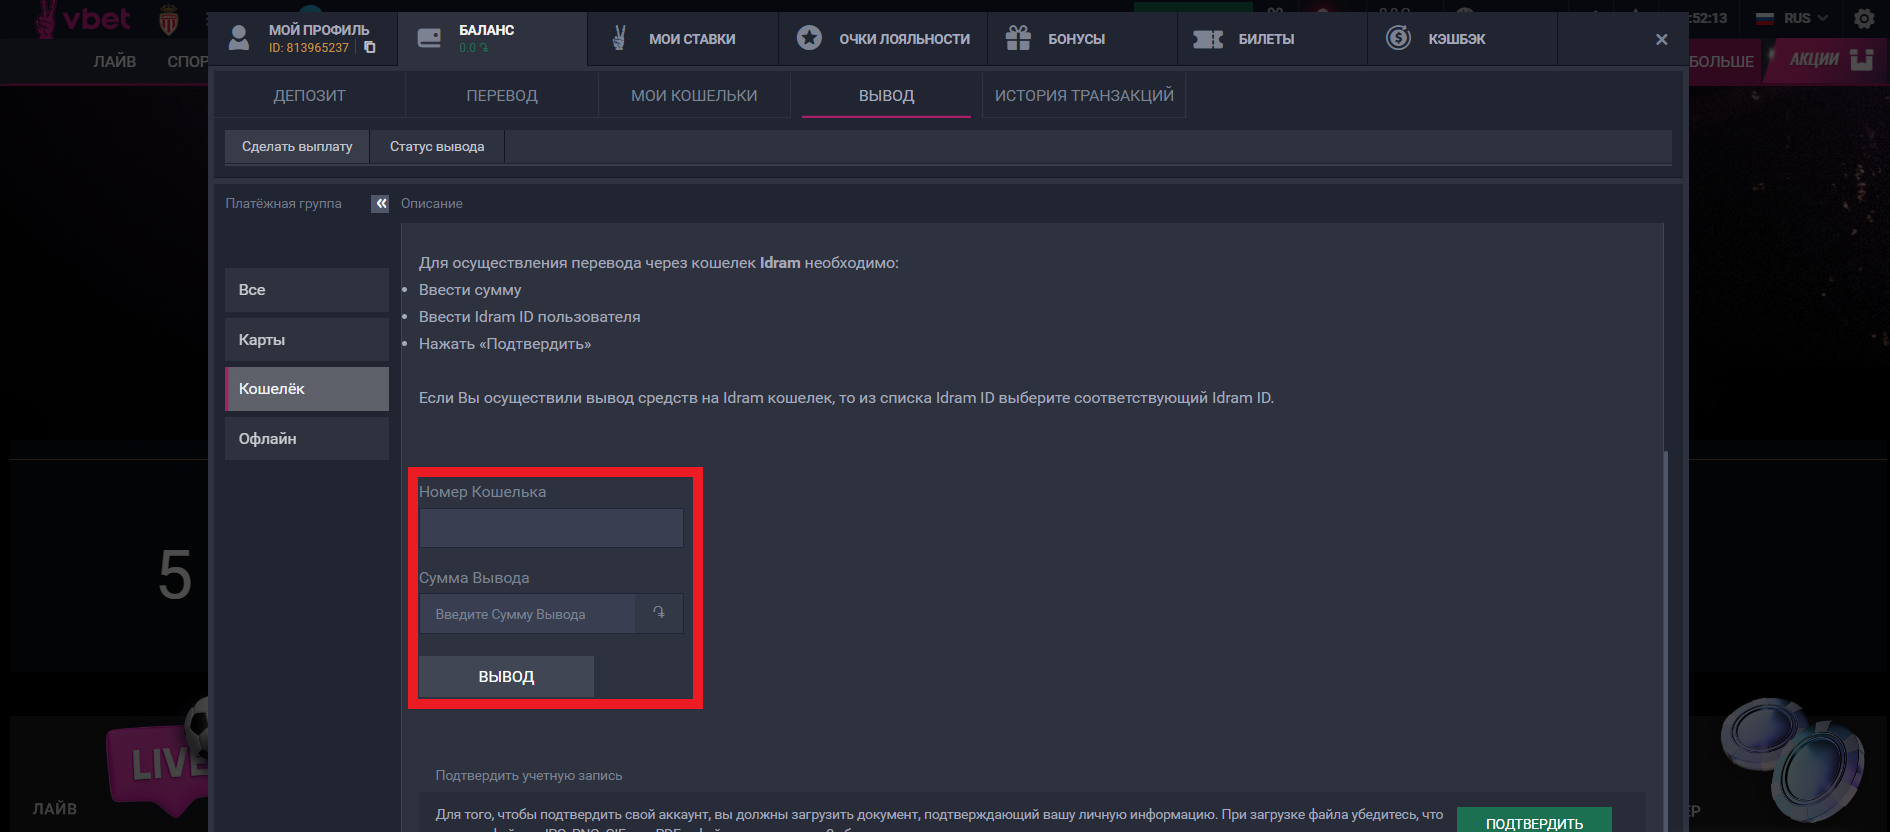Open the Очки лояльности tab
This screenshot has width=1890, height=832.
883,39
